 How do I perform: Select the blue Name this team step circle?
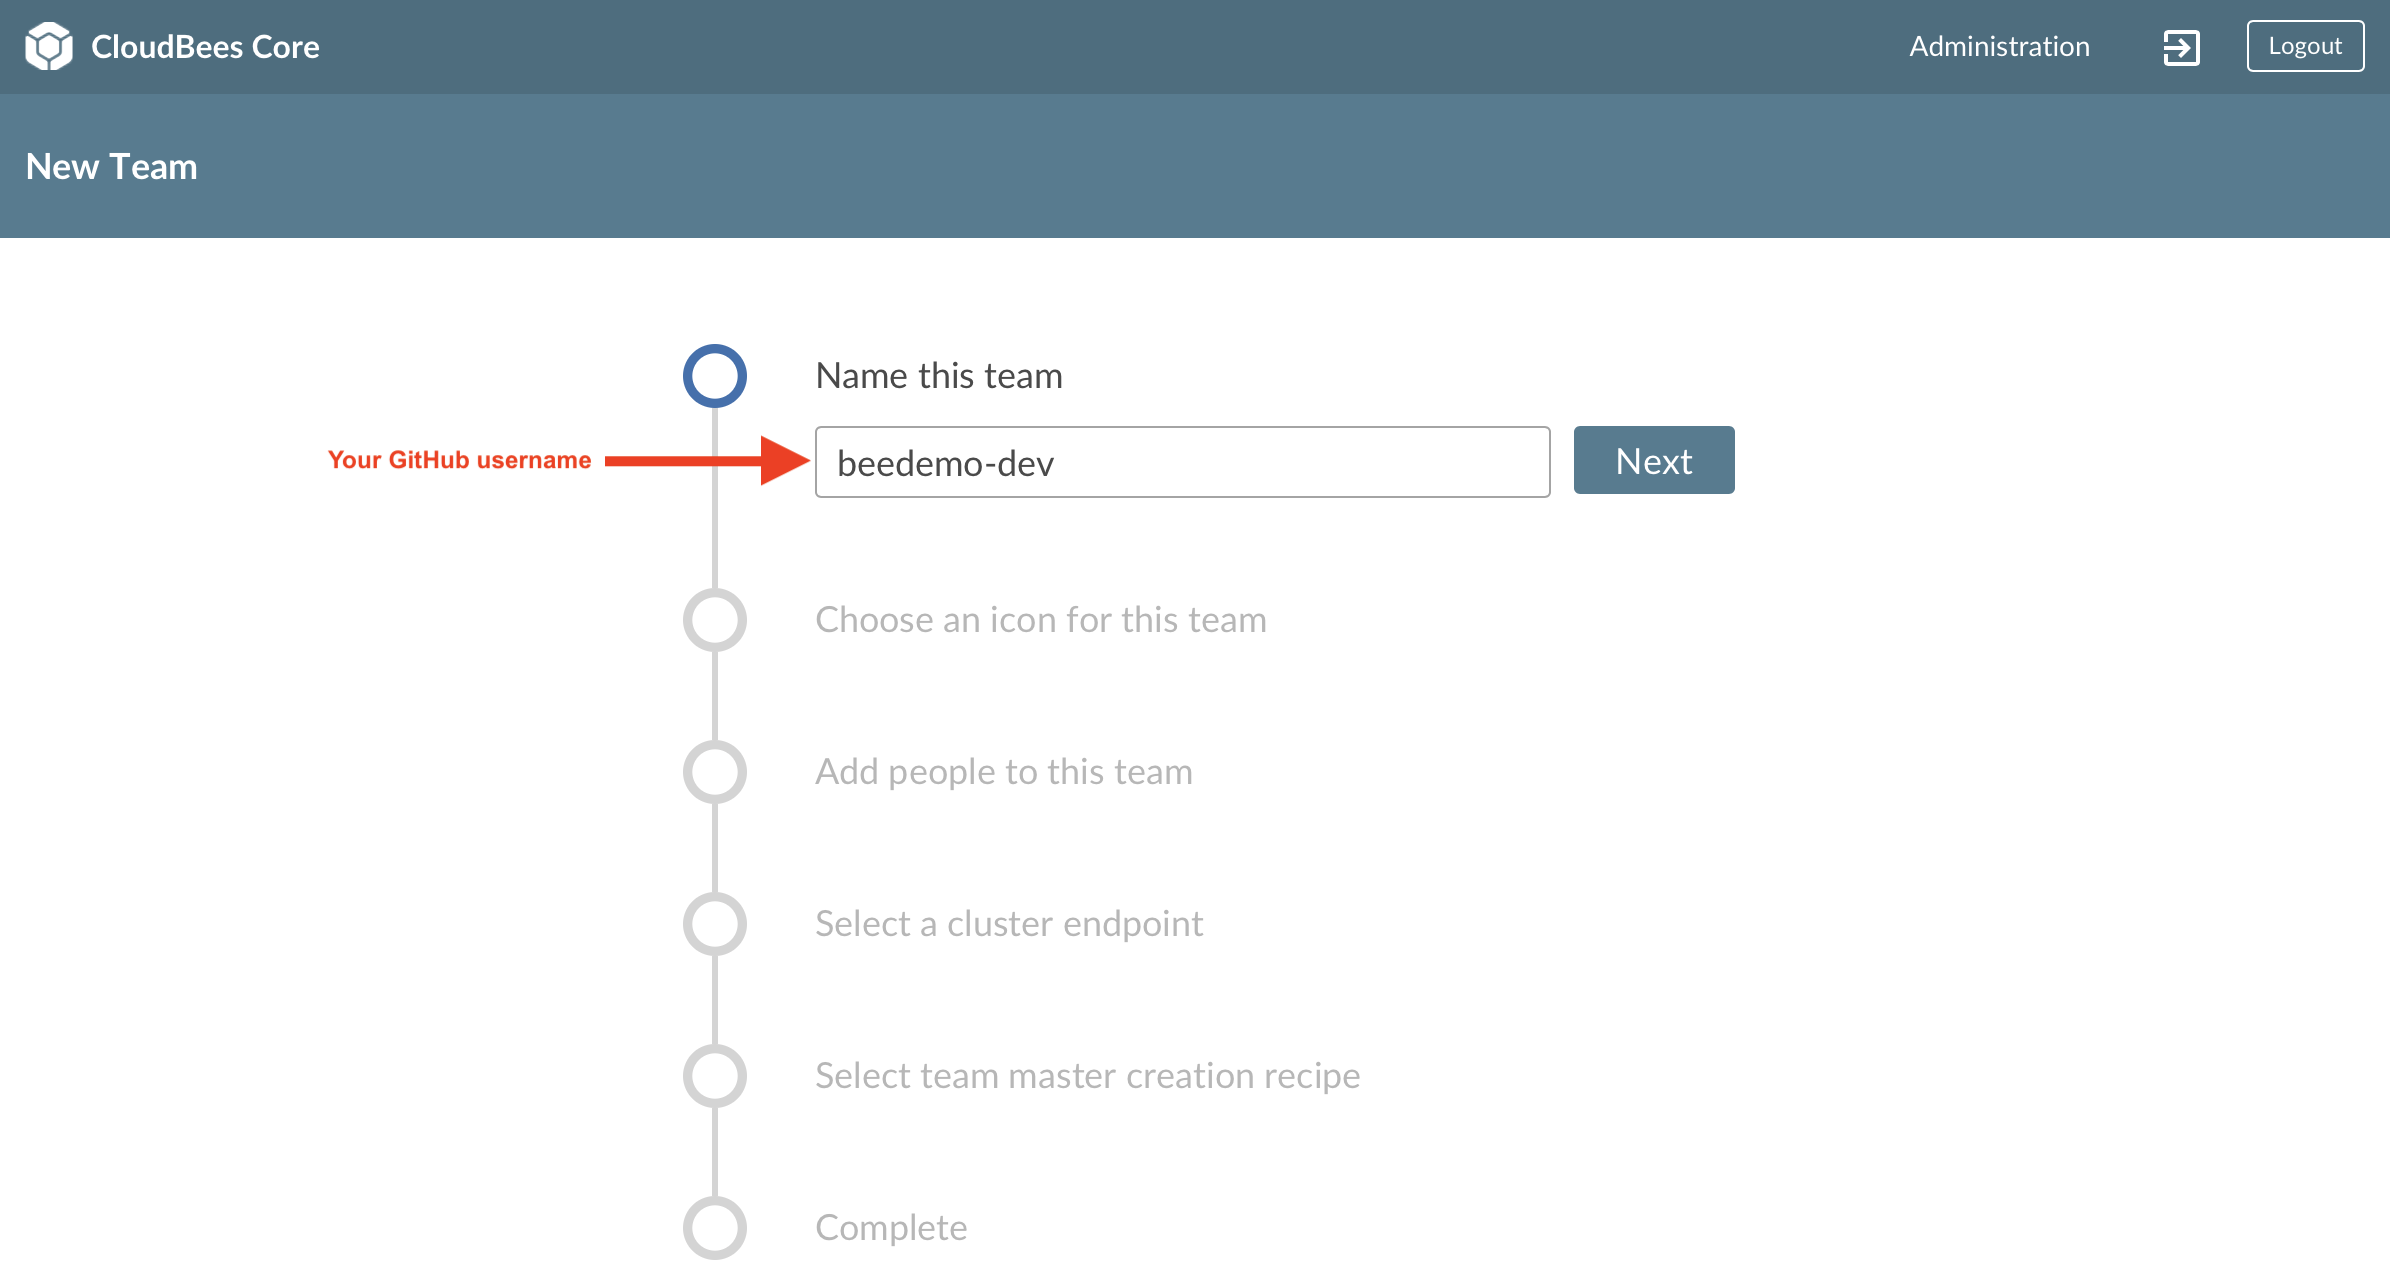(x=715, y=376)
